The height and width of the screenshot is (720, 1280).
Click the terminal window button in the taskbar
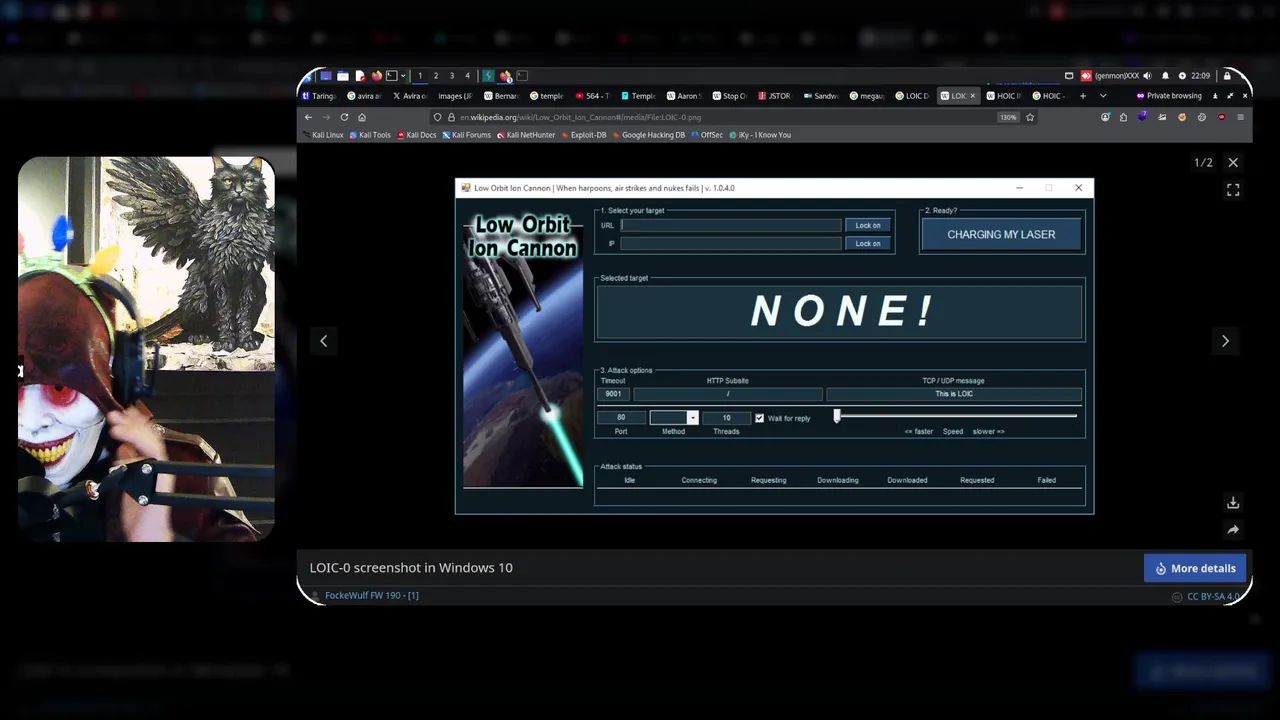[x=522, y=76]
